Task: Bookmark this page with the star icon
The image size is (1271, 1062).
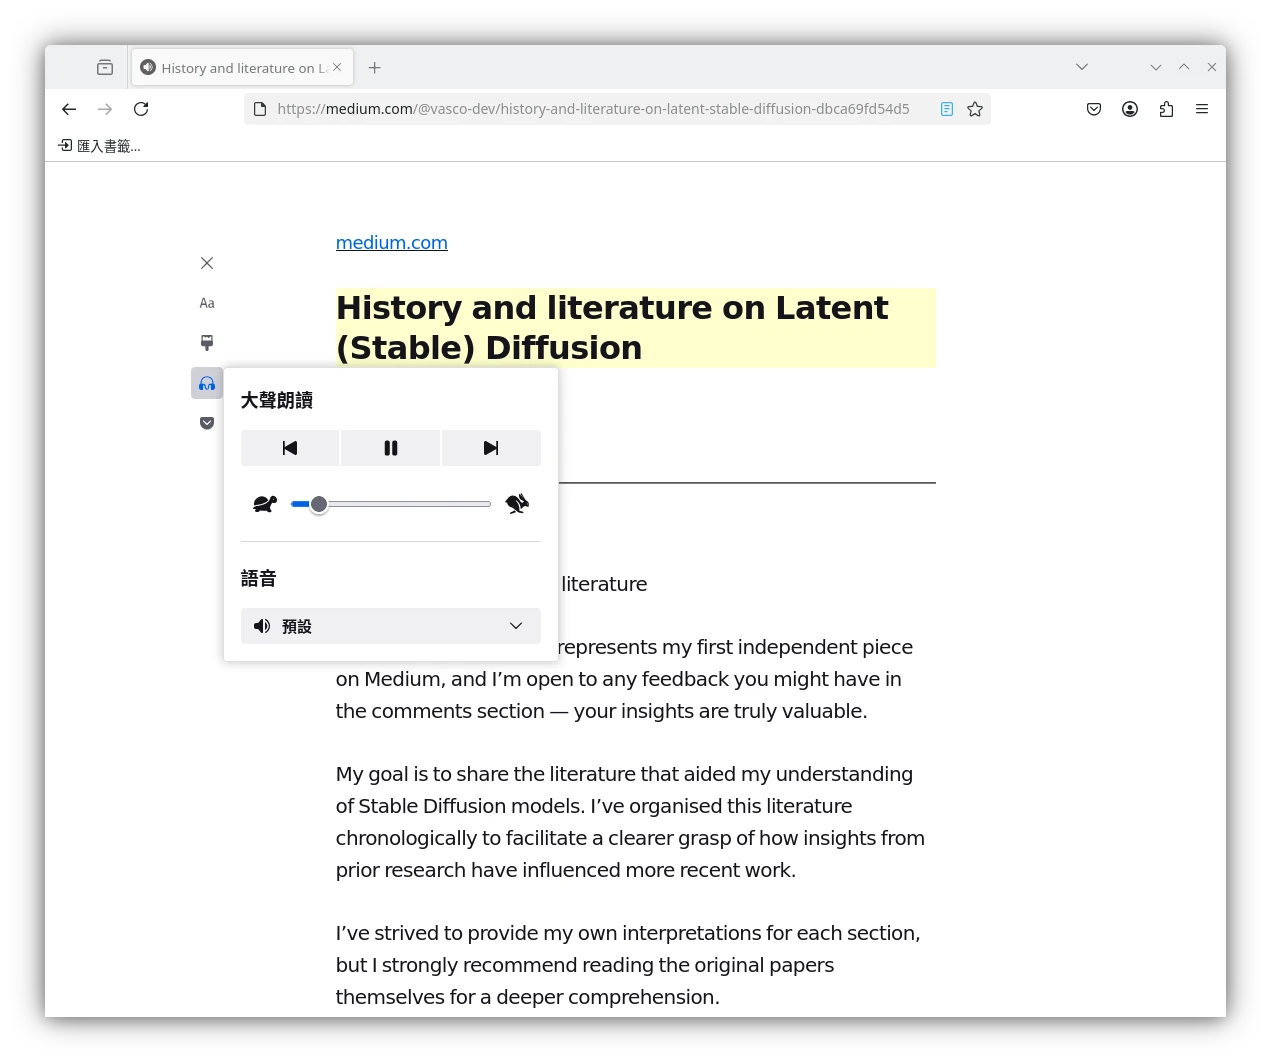Action: tap(975, 109)
